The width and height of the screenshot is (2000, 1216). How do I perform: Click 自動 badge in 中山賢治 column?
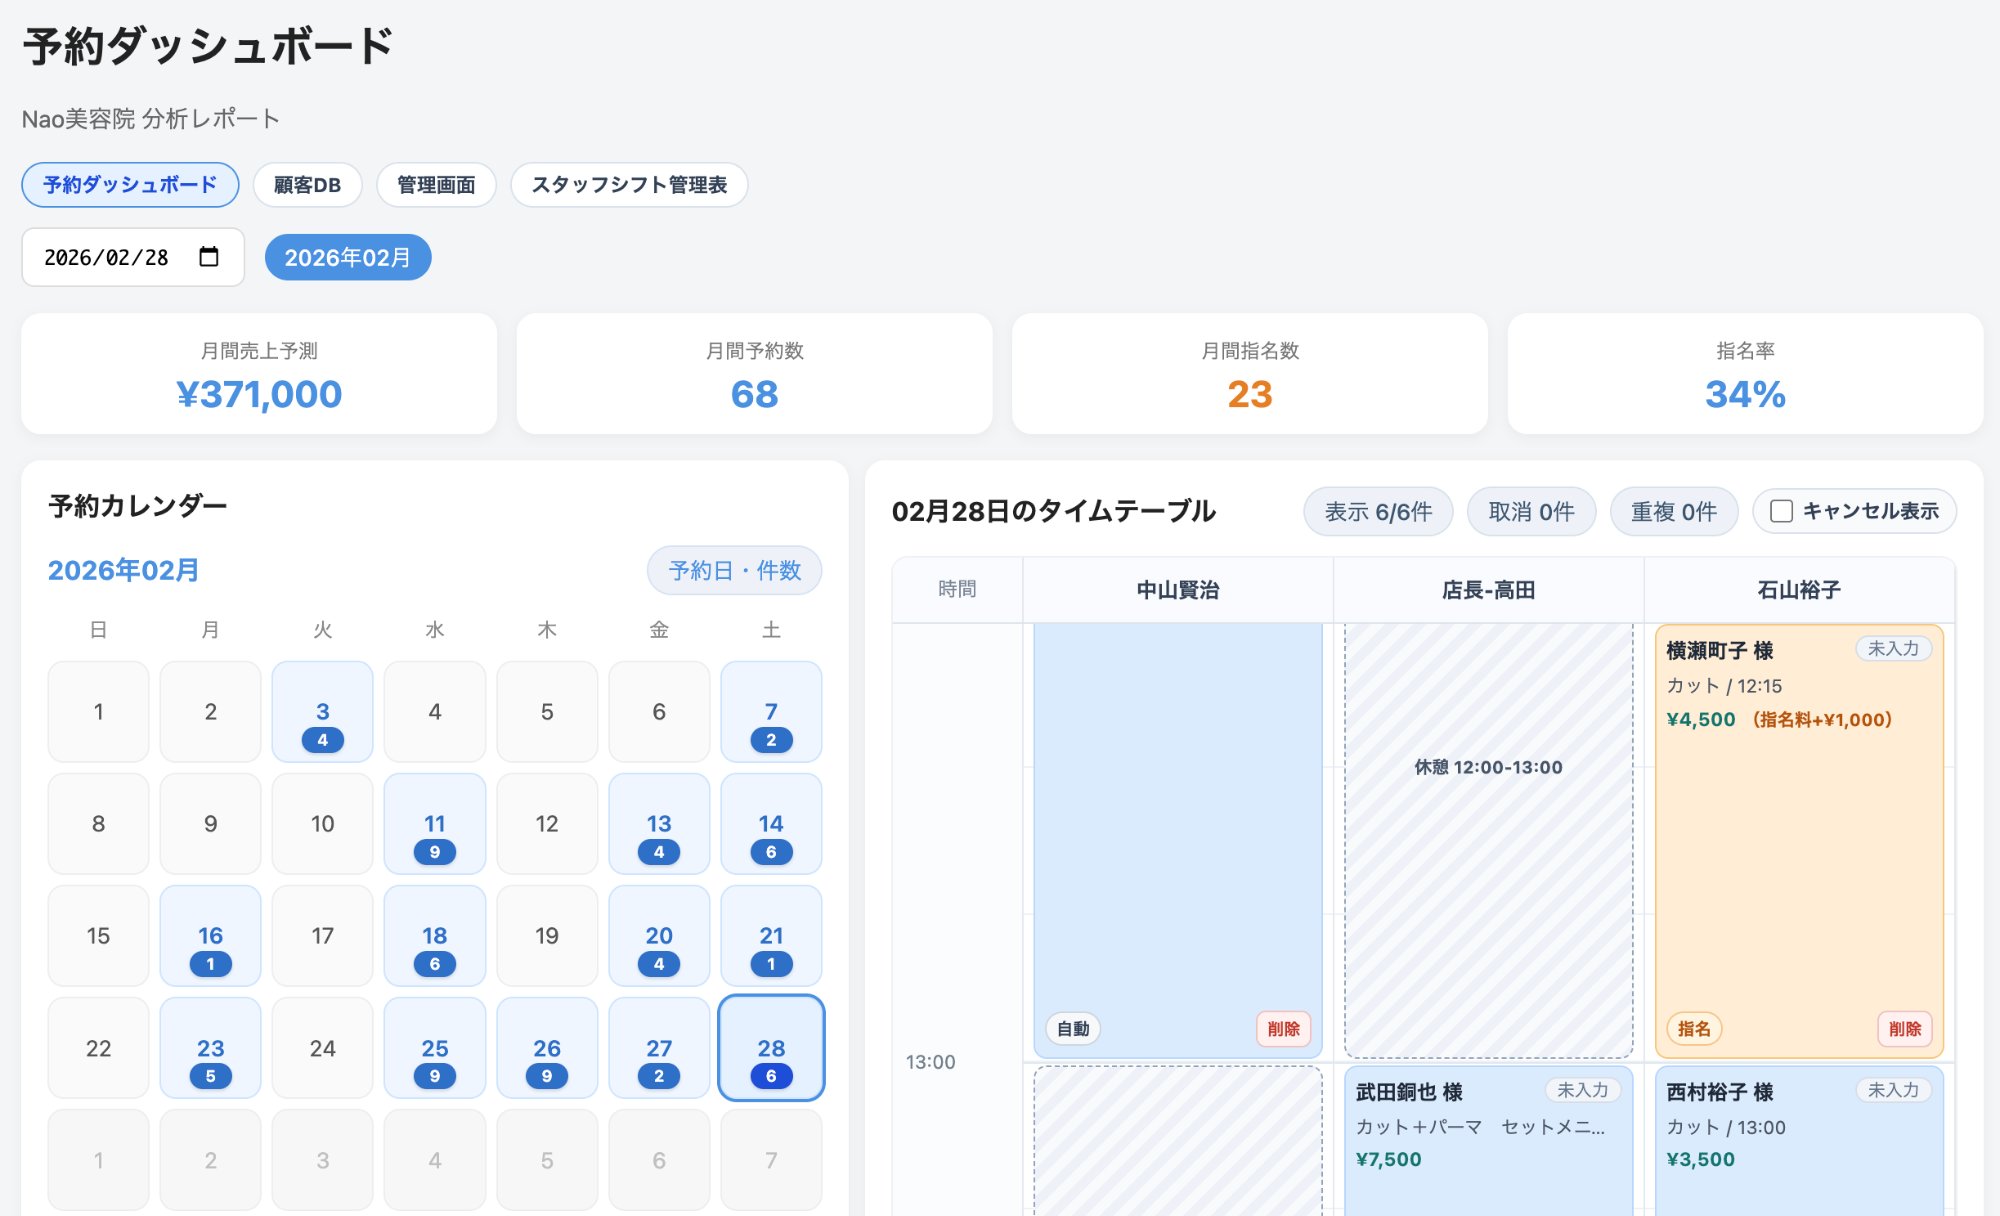1073,1029
